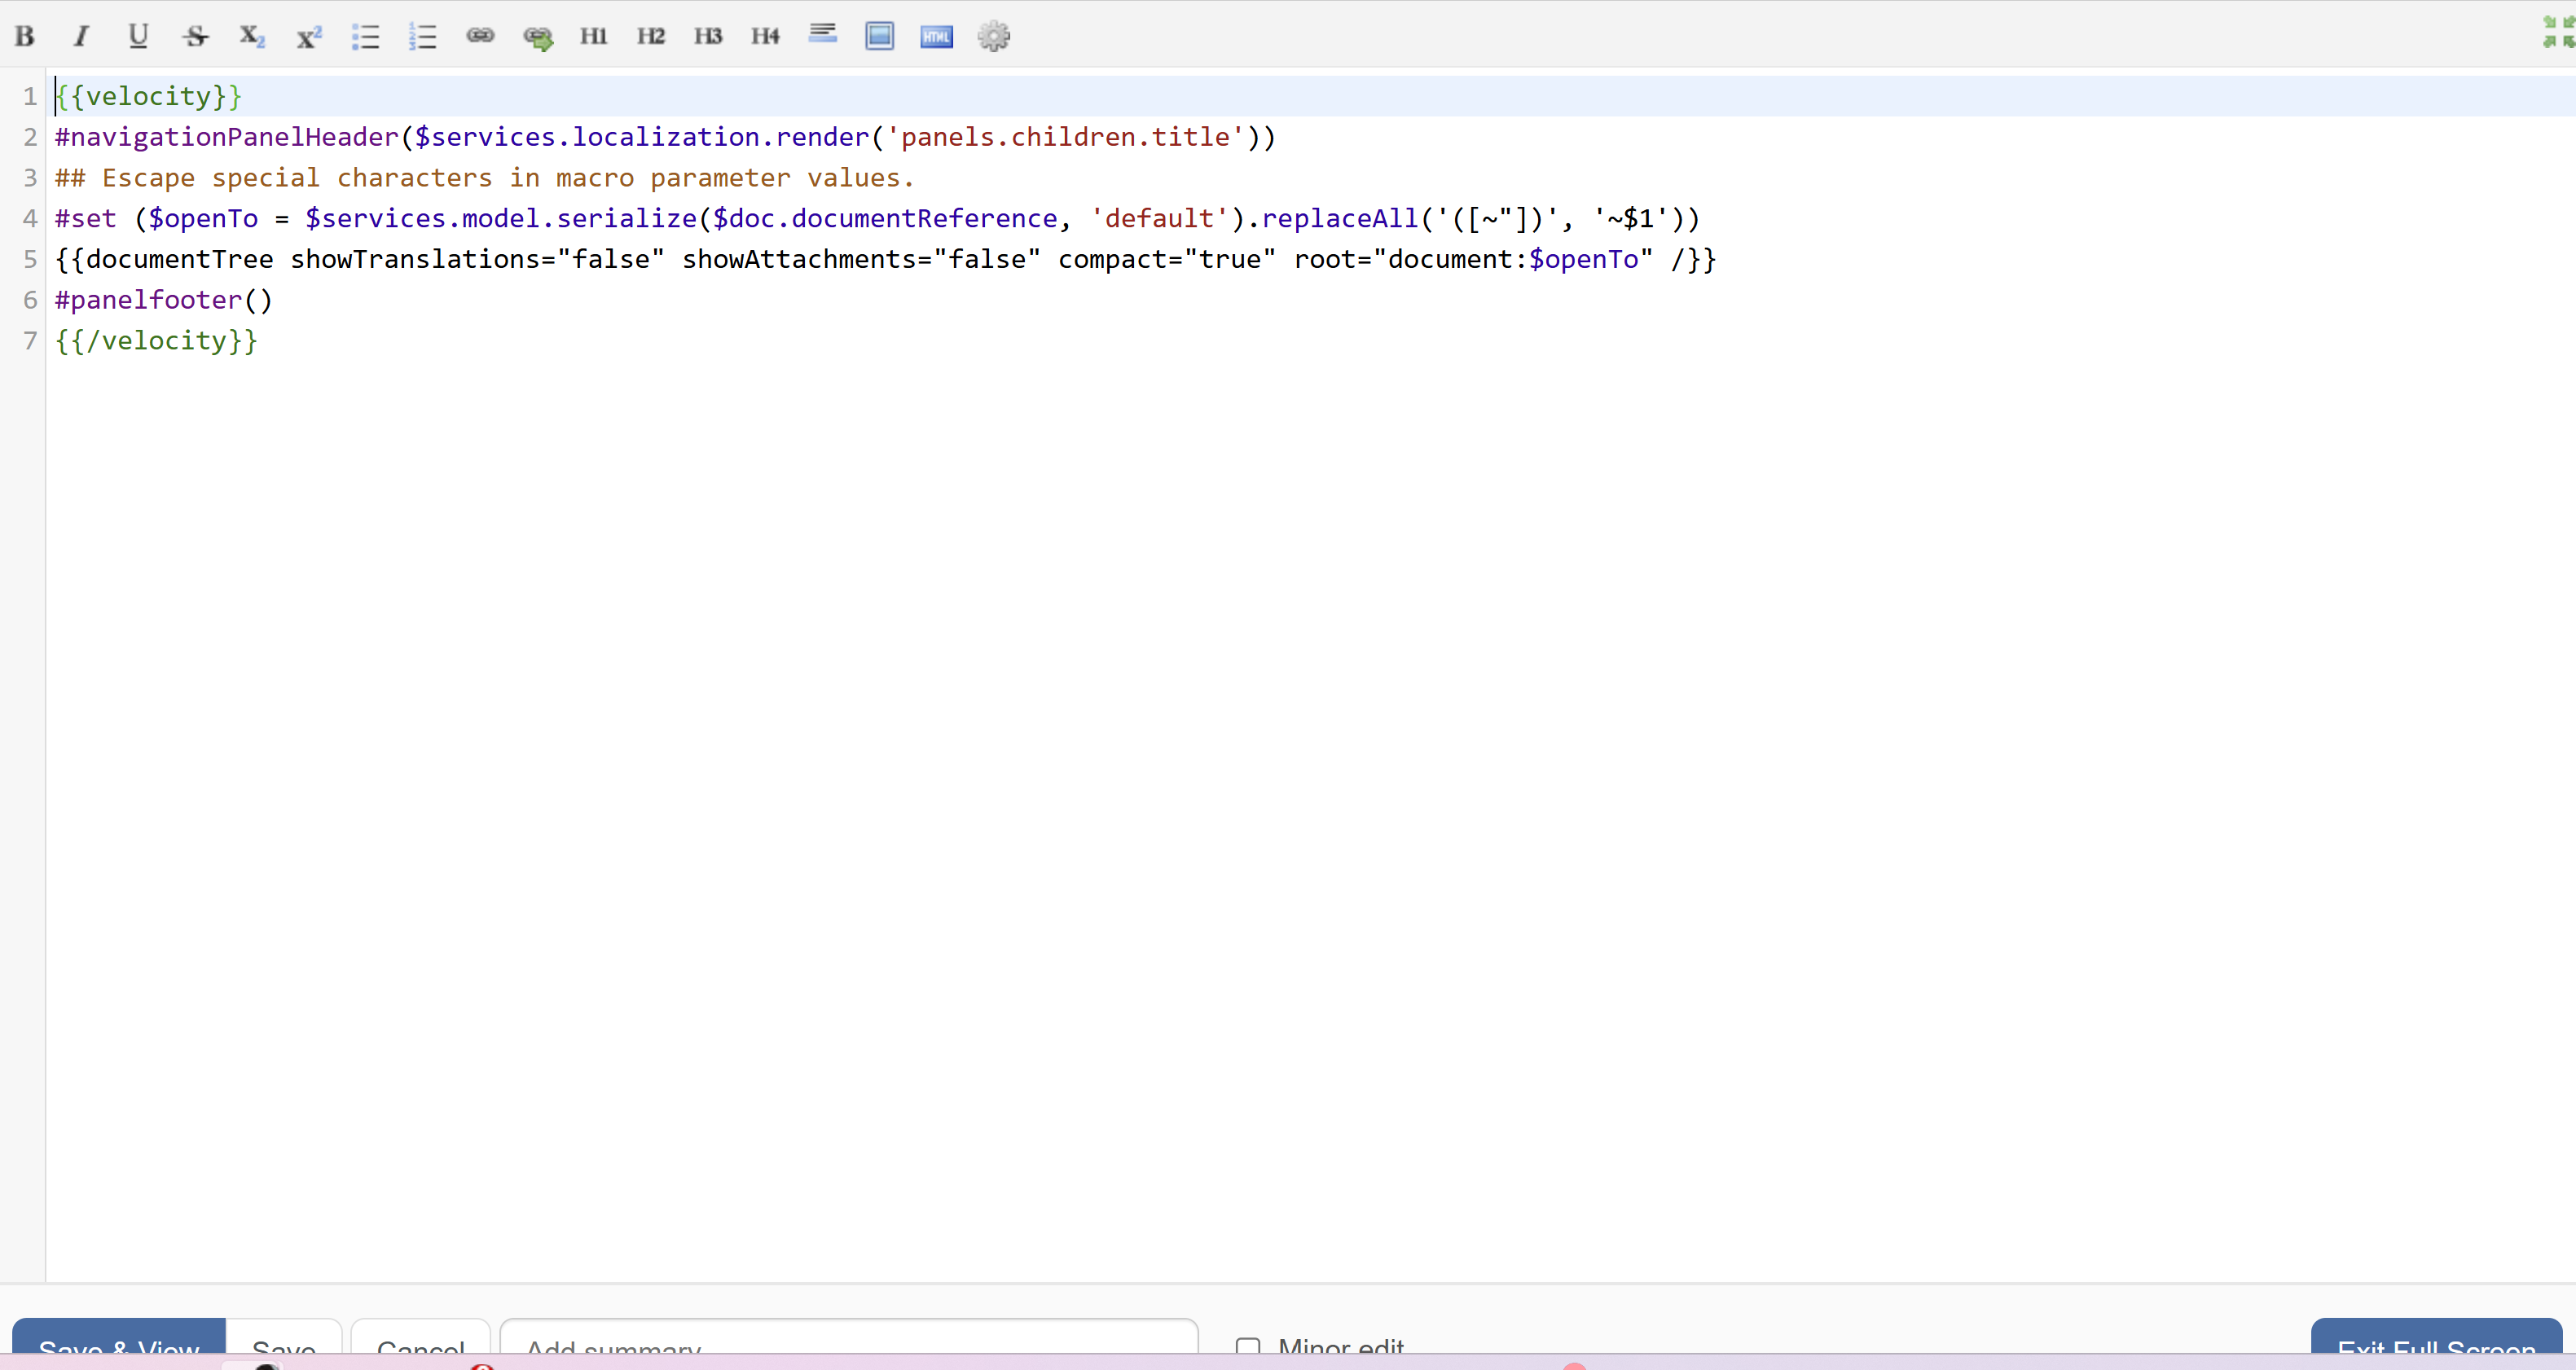Insert a horizontal ruler line

(x=823, y=35)
